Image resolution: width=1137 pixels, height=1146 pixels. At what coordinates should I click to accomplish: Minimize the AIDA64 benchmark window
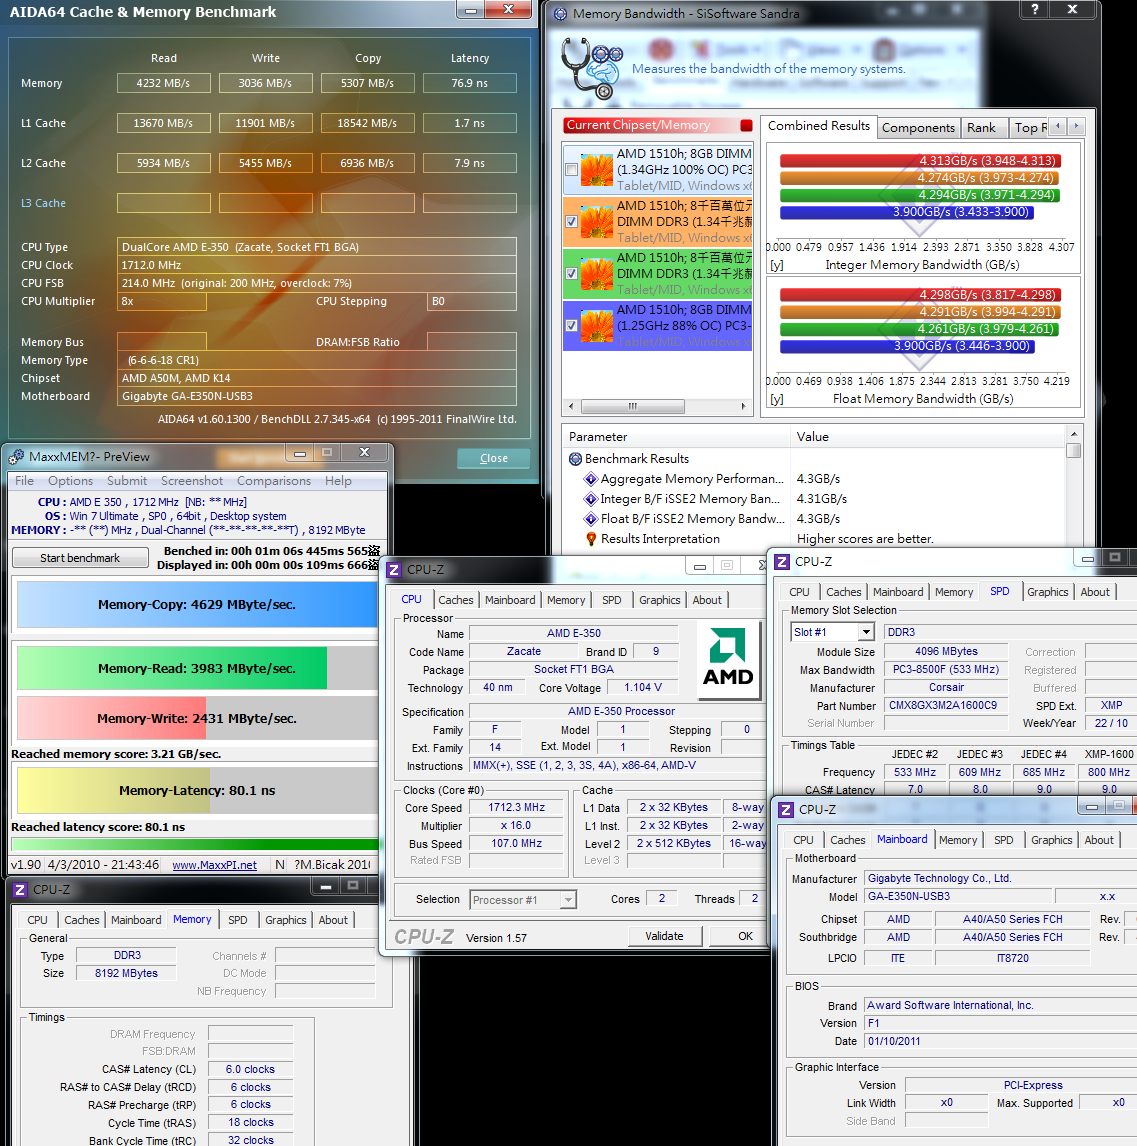click(471, 10)
